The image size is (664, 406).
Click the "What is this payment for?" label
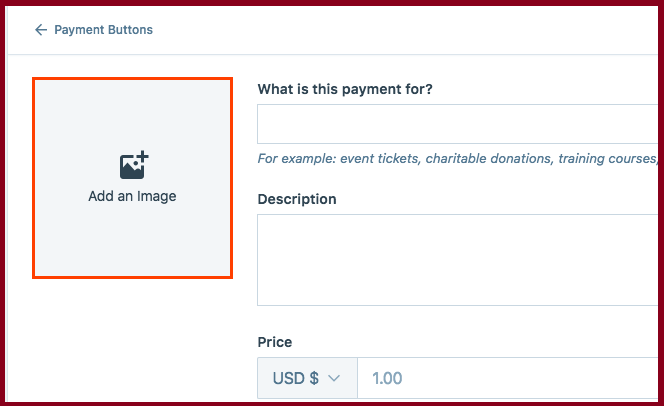point(345,89)
